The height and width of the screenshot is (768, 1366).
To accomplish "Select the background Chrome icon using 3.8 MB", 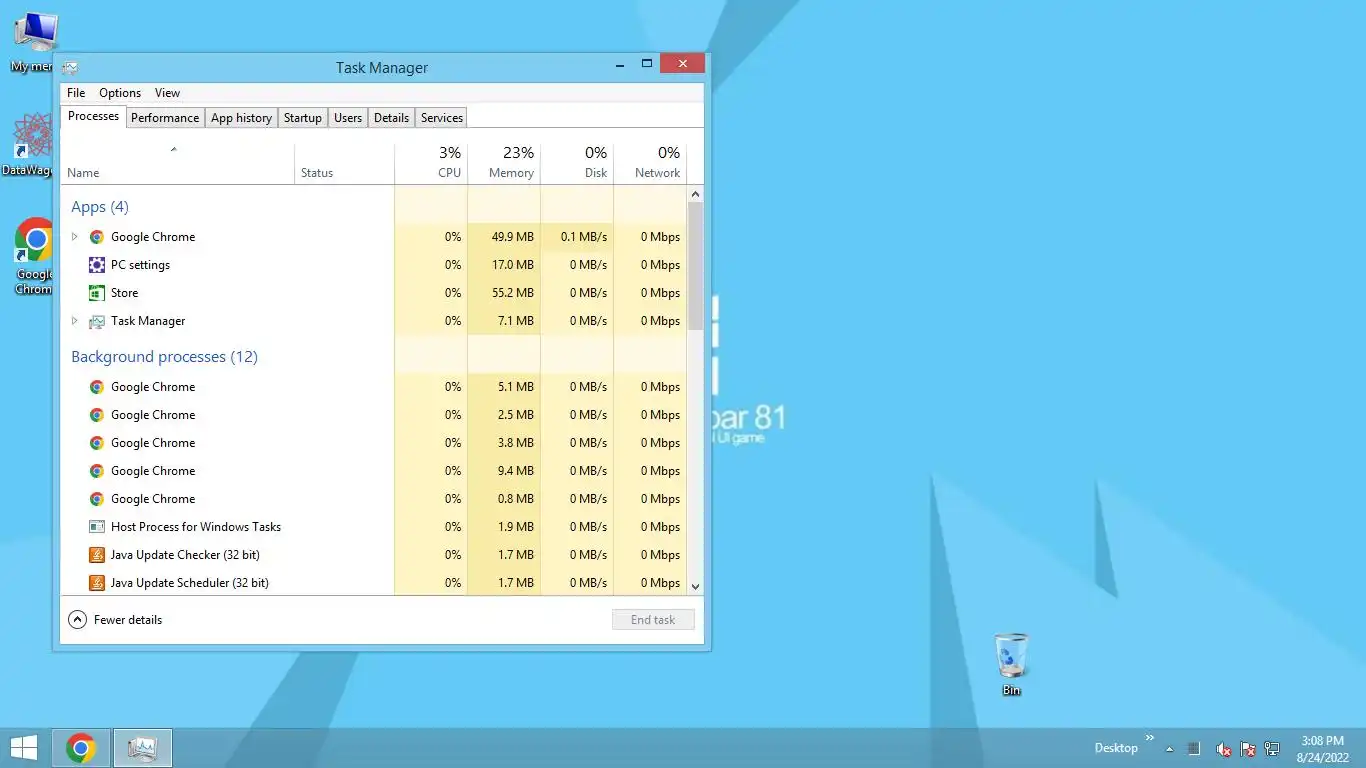I will [x=97, y=443].
